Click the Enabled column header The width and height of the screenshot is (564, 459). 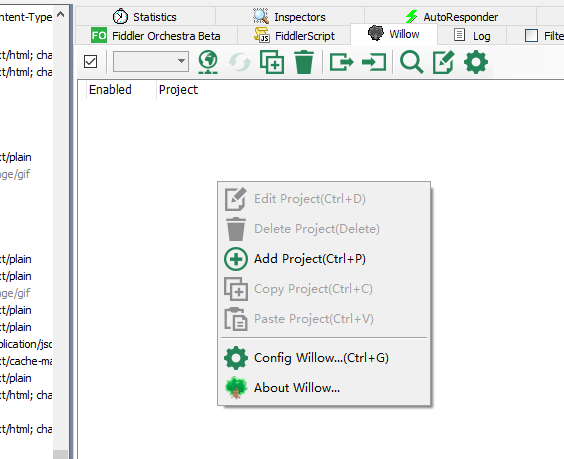(x=121, y=90)
